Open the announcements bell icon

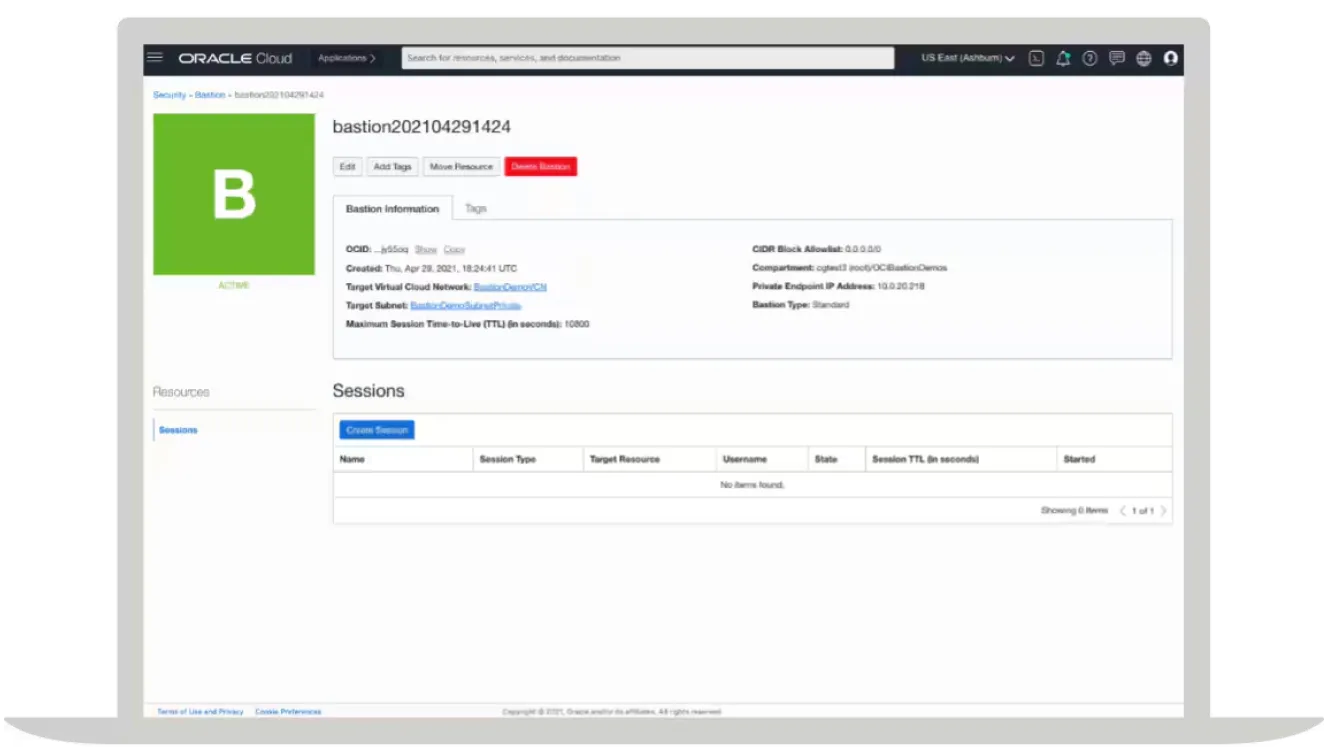click(1063, 58)
